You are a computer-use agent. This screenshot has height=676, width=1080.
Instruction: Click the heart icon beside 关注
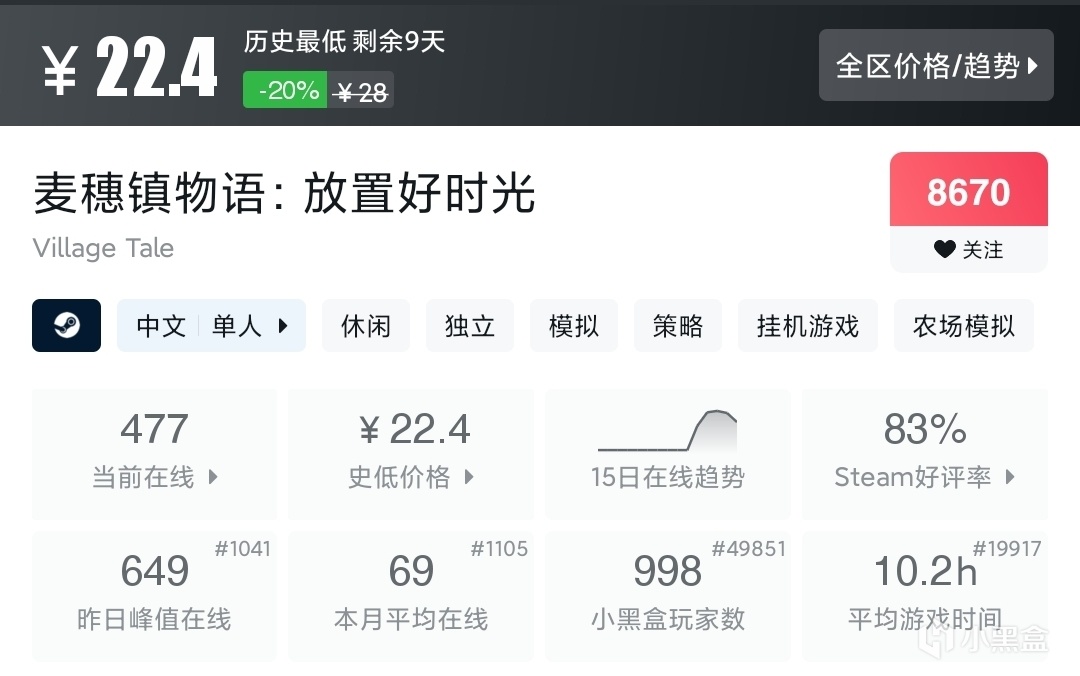[944, 249]
